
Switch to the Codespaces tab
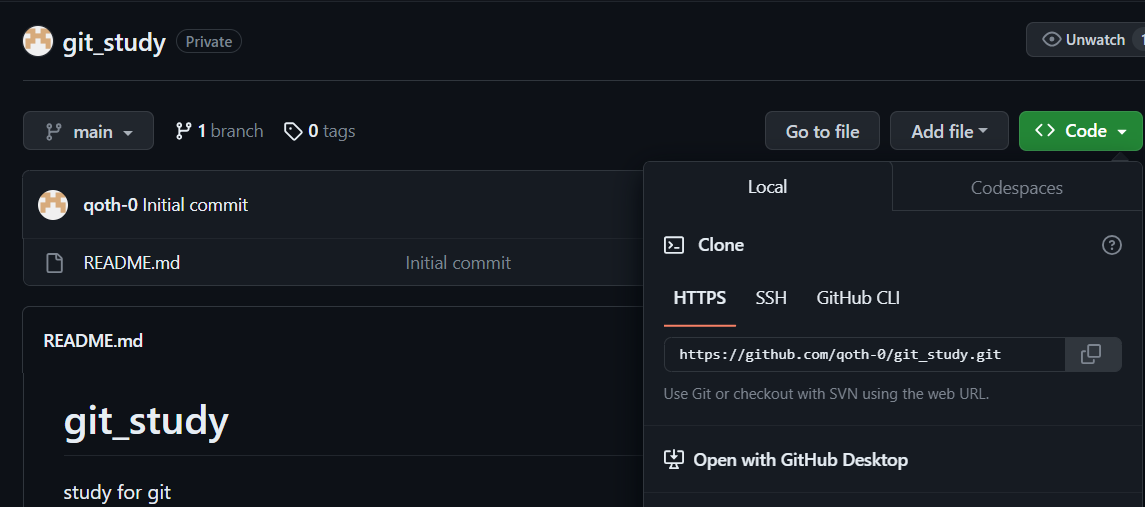coord(1016,188)
